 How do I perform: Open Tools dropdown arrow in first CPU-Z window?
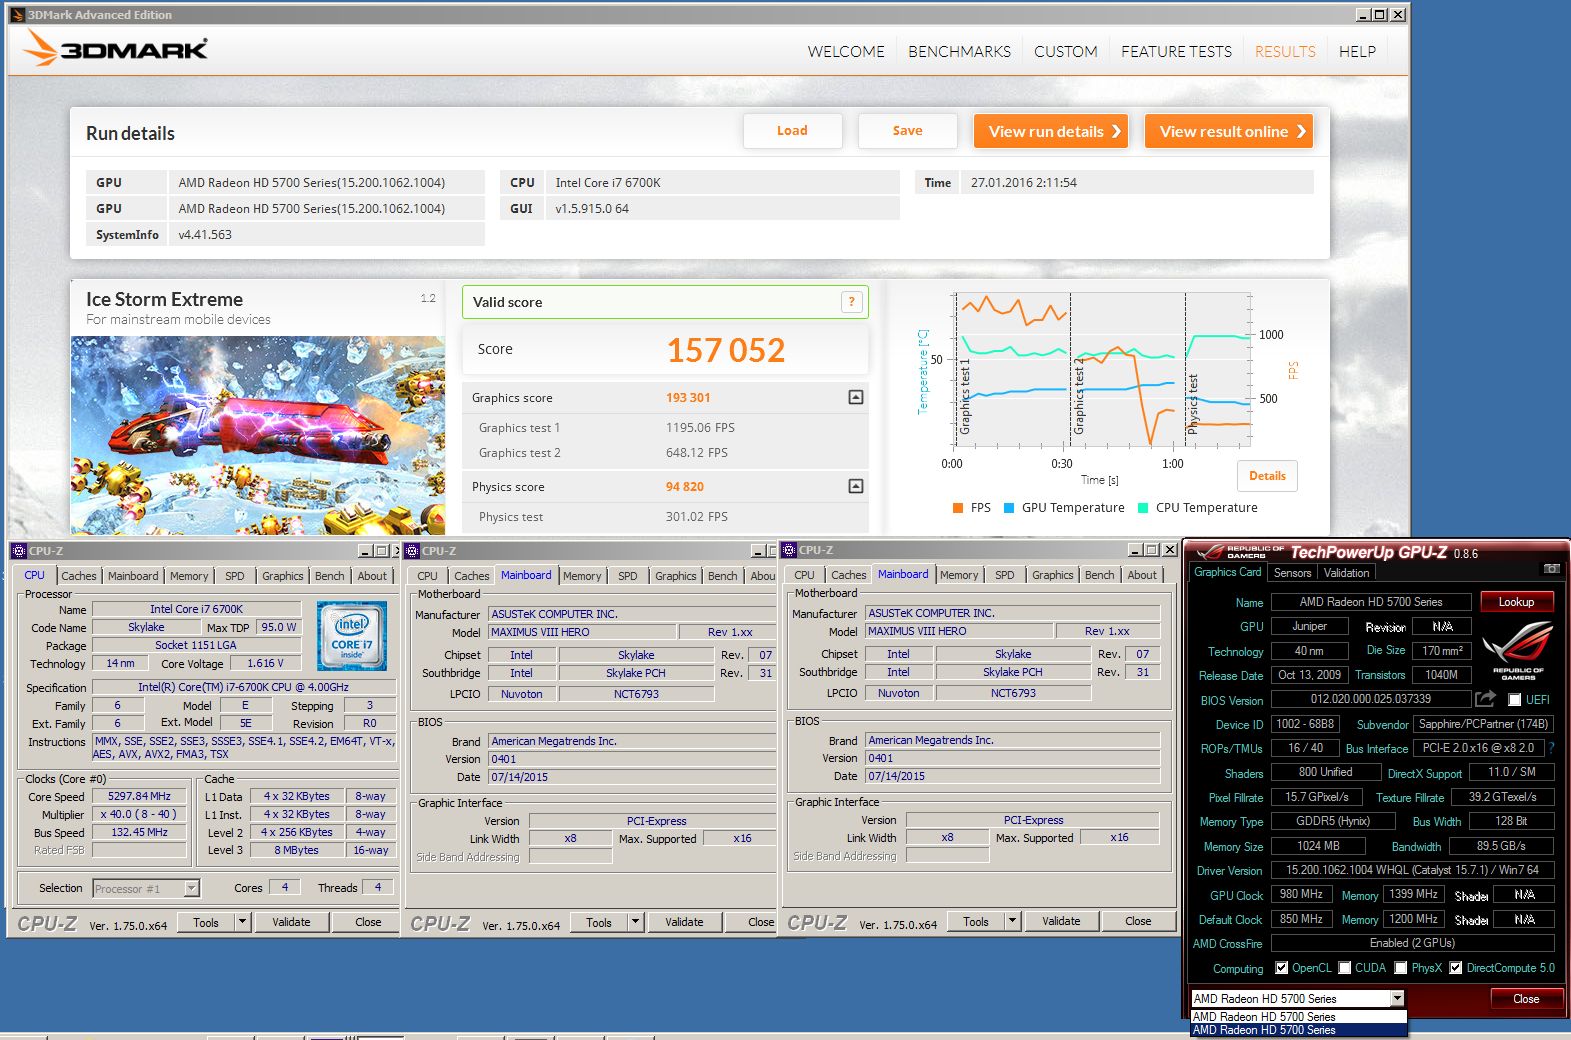coord(242,922)
